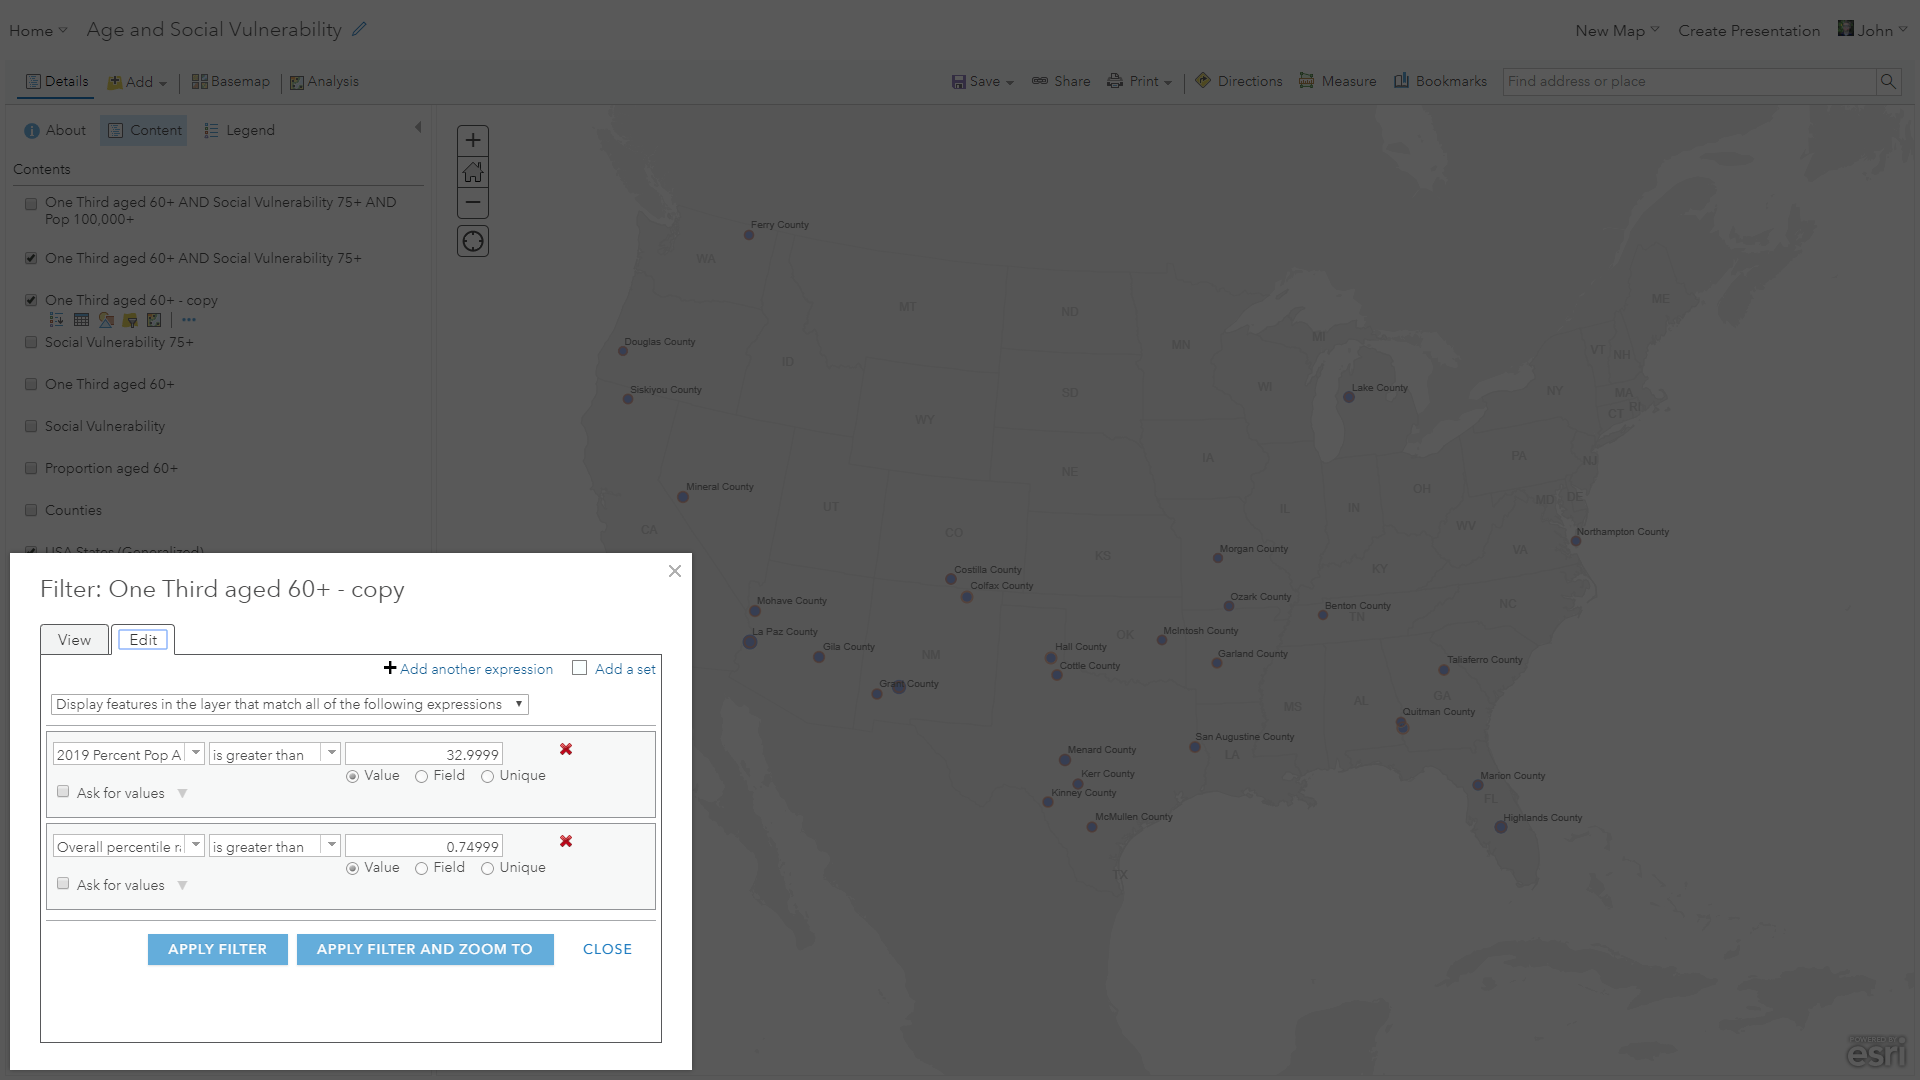Switch to the View tab in Filter
The image size is (1920, 1080).
point(74,640)
